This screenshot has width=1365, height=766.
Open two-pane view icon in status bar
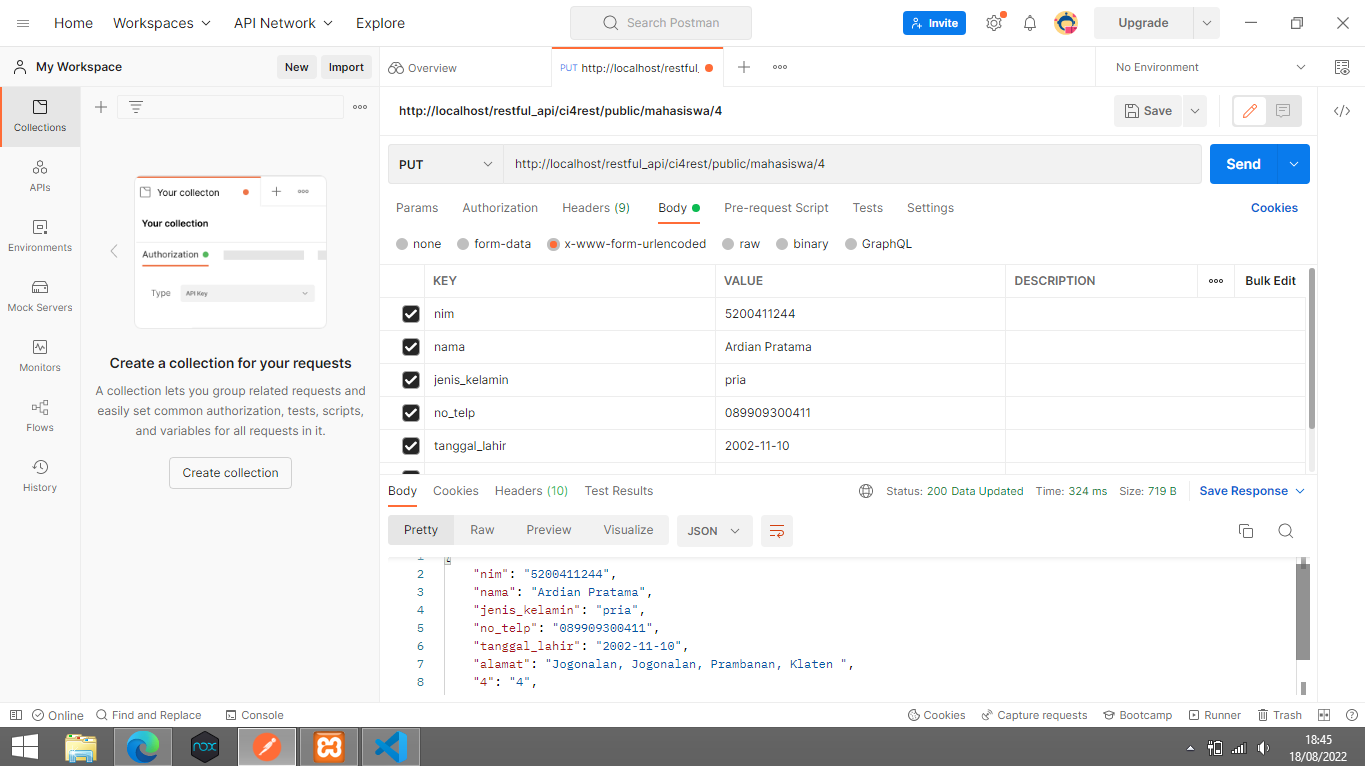coord(1324,715)
